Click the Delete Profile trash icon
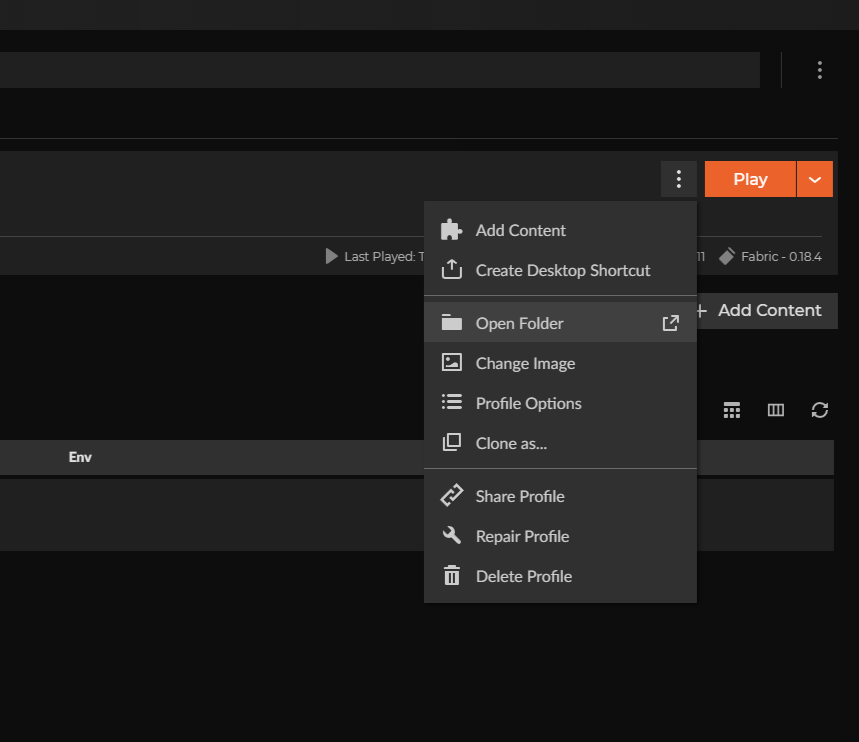 pyautogui.click(x=452, y=576)
